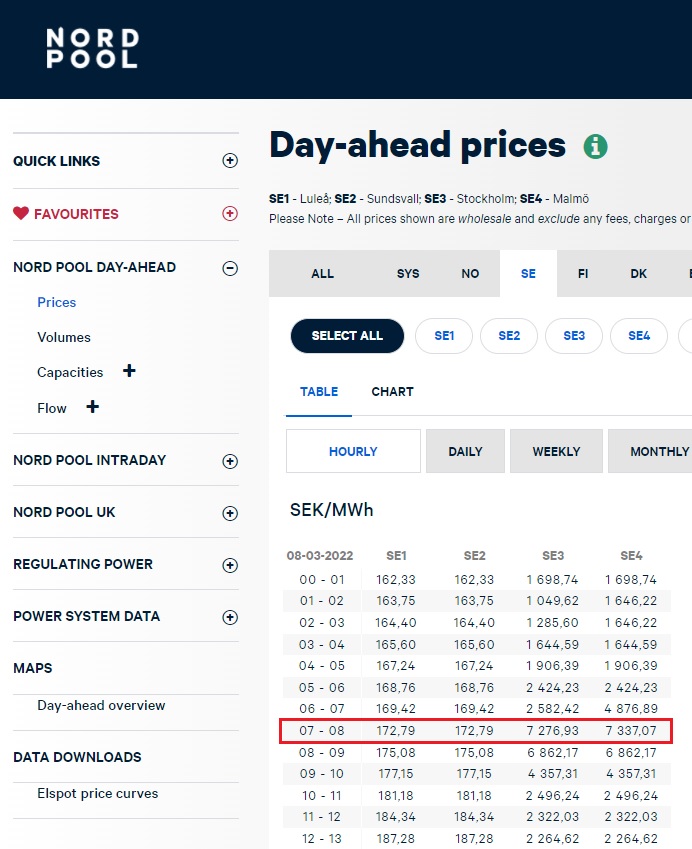
Task: Select the SE region tab
Action: pyautogui.click(x=528, y=273)
